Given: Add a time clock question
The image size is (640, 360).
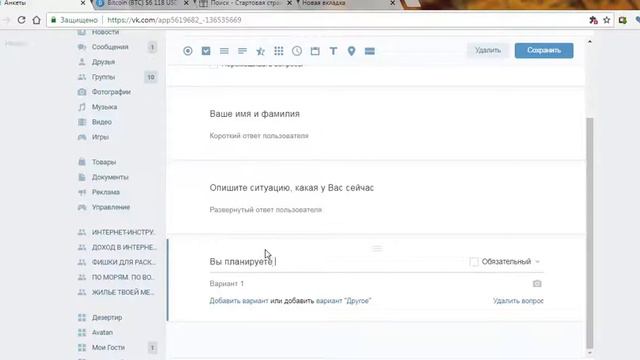Looking at the screenshot, I should pos(297,51).
